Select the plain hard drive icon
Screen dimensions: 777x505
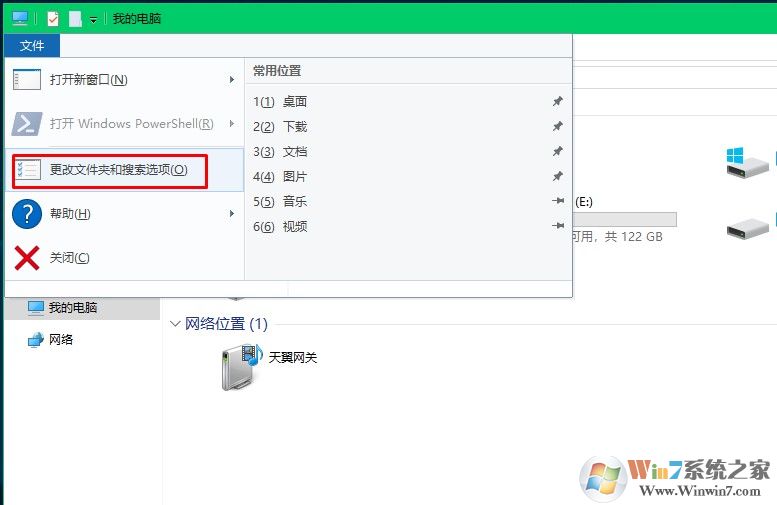[748, 229]
